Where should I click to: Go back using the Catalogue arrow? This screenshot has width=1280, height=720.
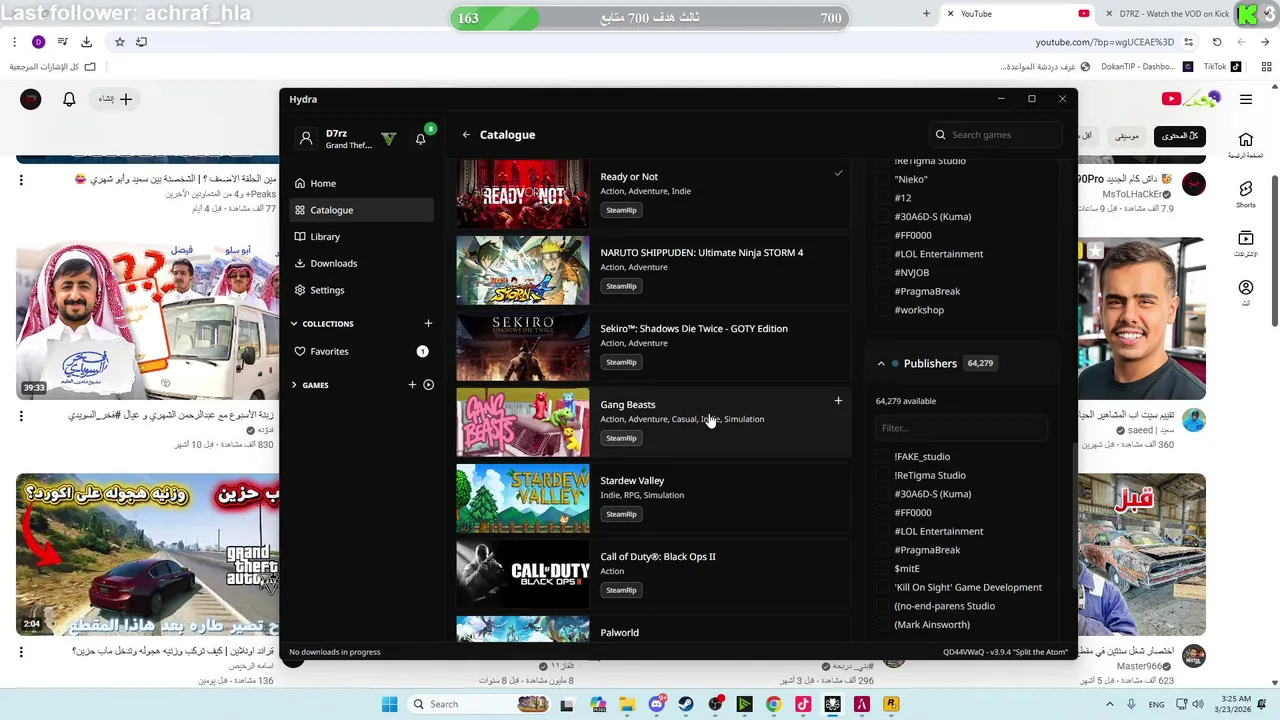[466, 134]
